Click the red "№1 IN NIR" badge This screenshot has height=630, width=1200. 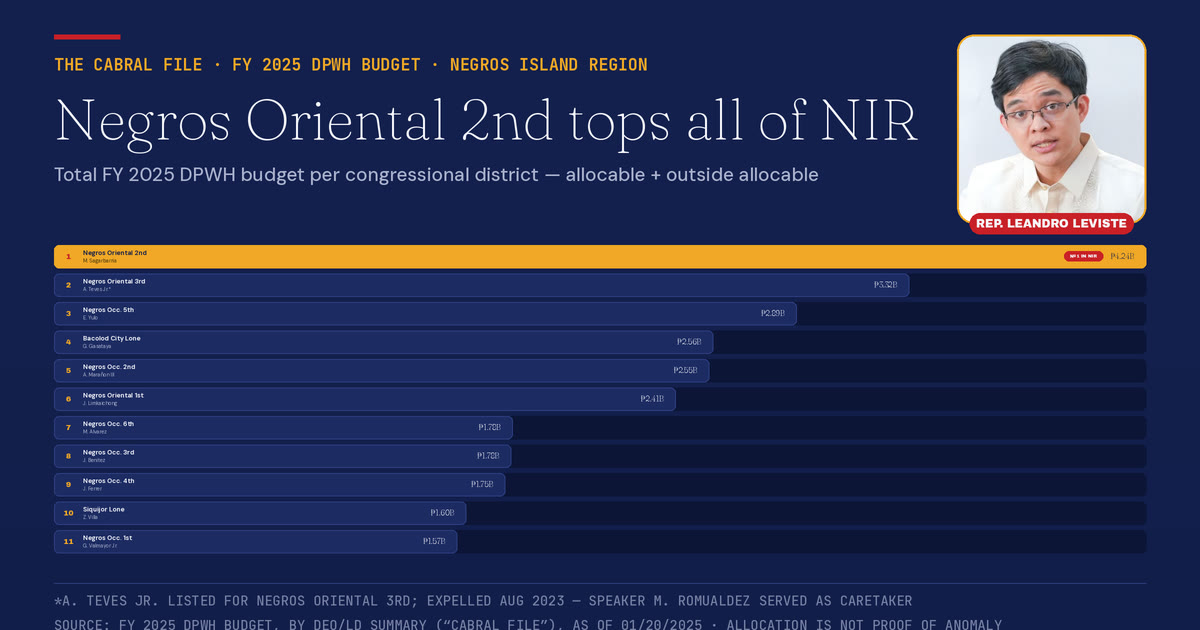pyautogui.click(x=1083, y=257)
